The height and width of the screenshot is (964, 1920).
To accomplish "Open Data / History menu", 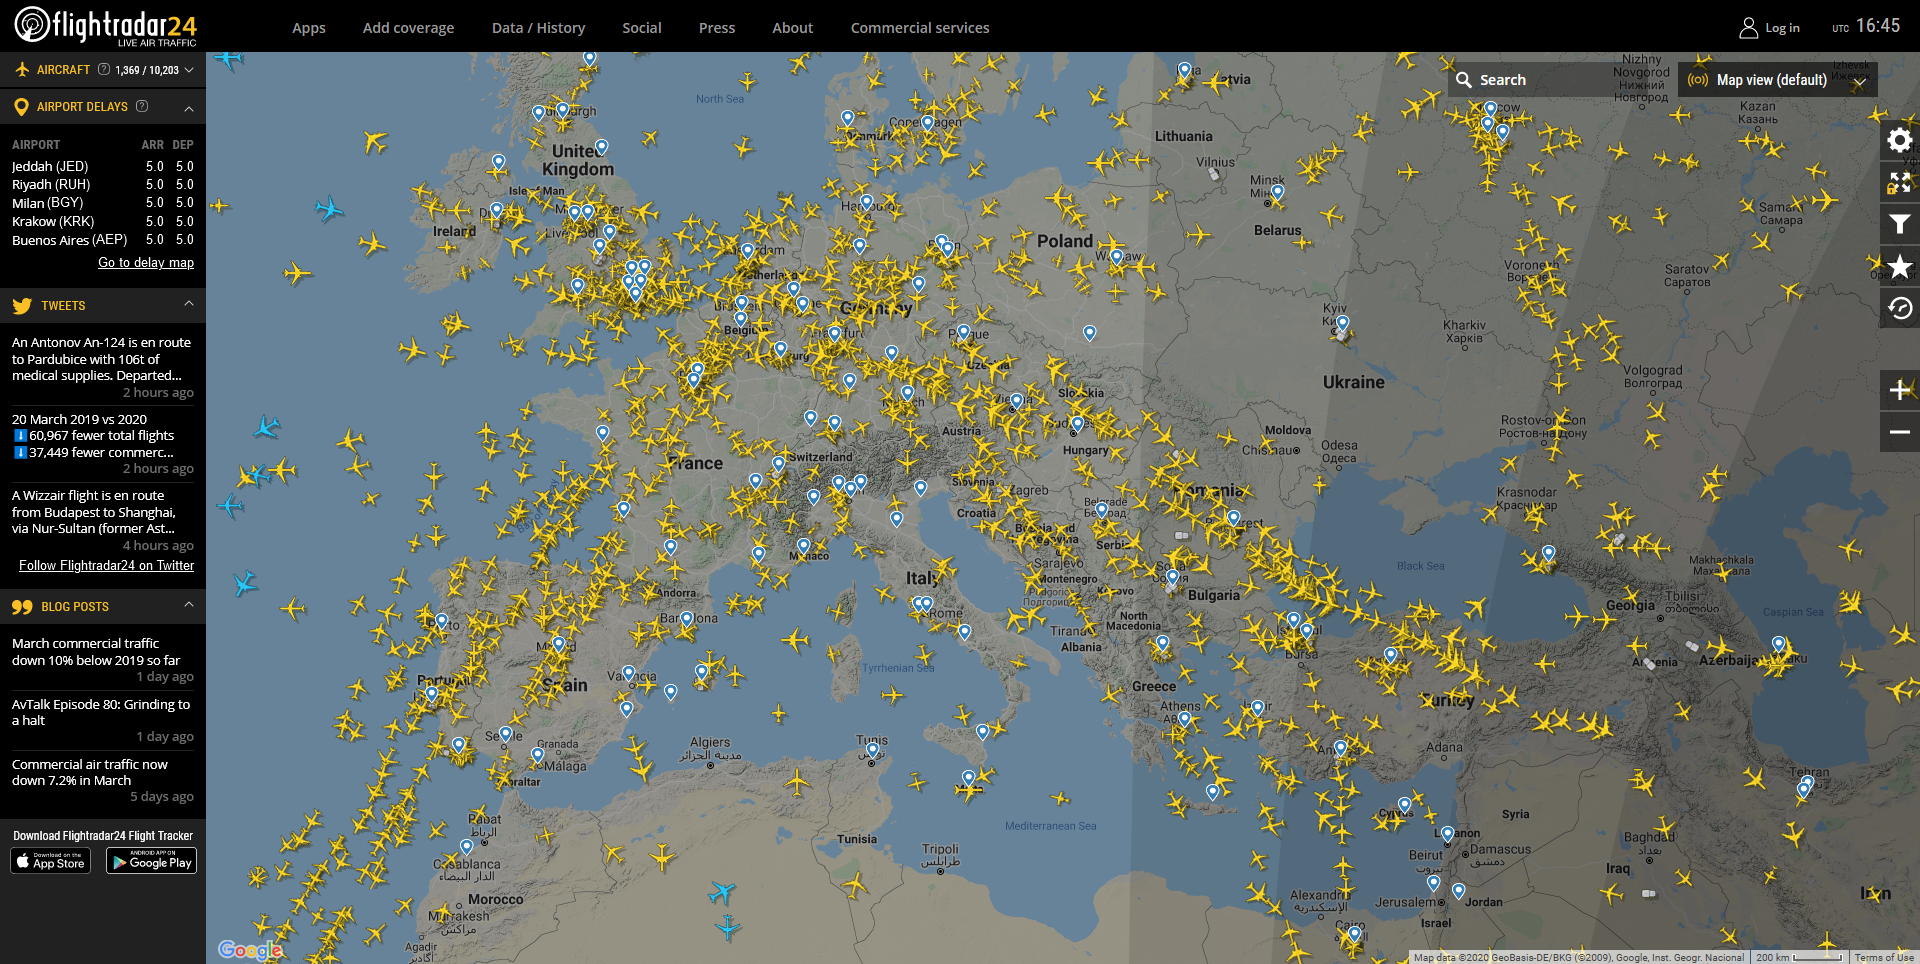I will [538, 28].
